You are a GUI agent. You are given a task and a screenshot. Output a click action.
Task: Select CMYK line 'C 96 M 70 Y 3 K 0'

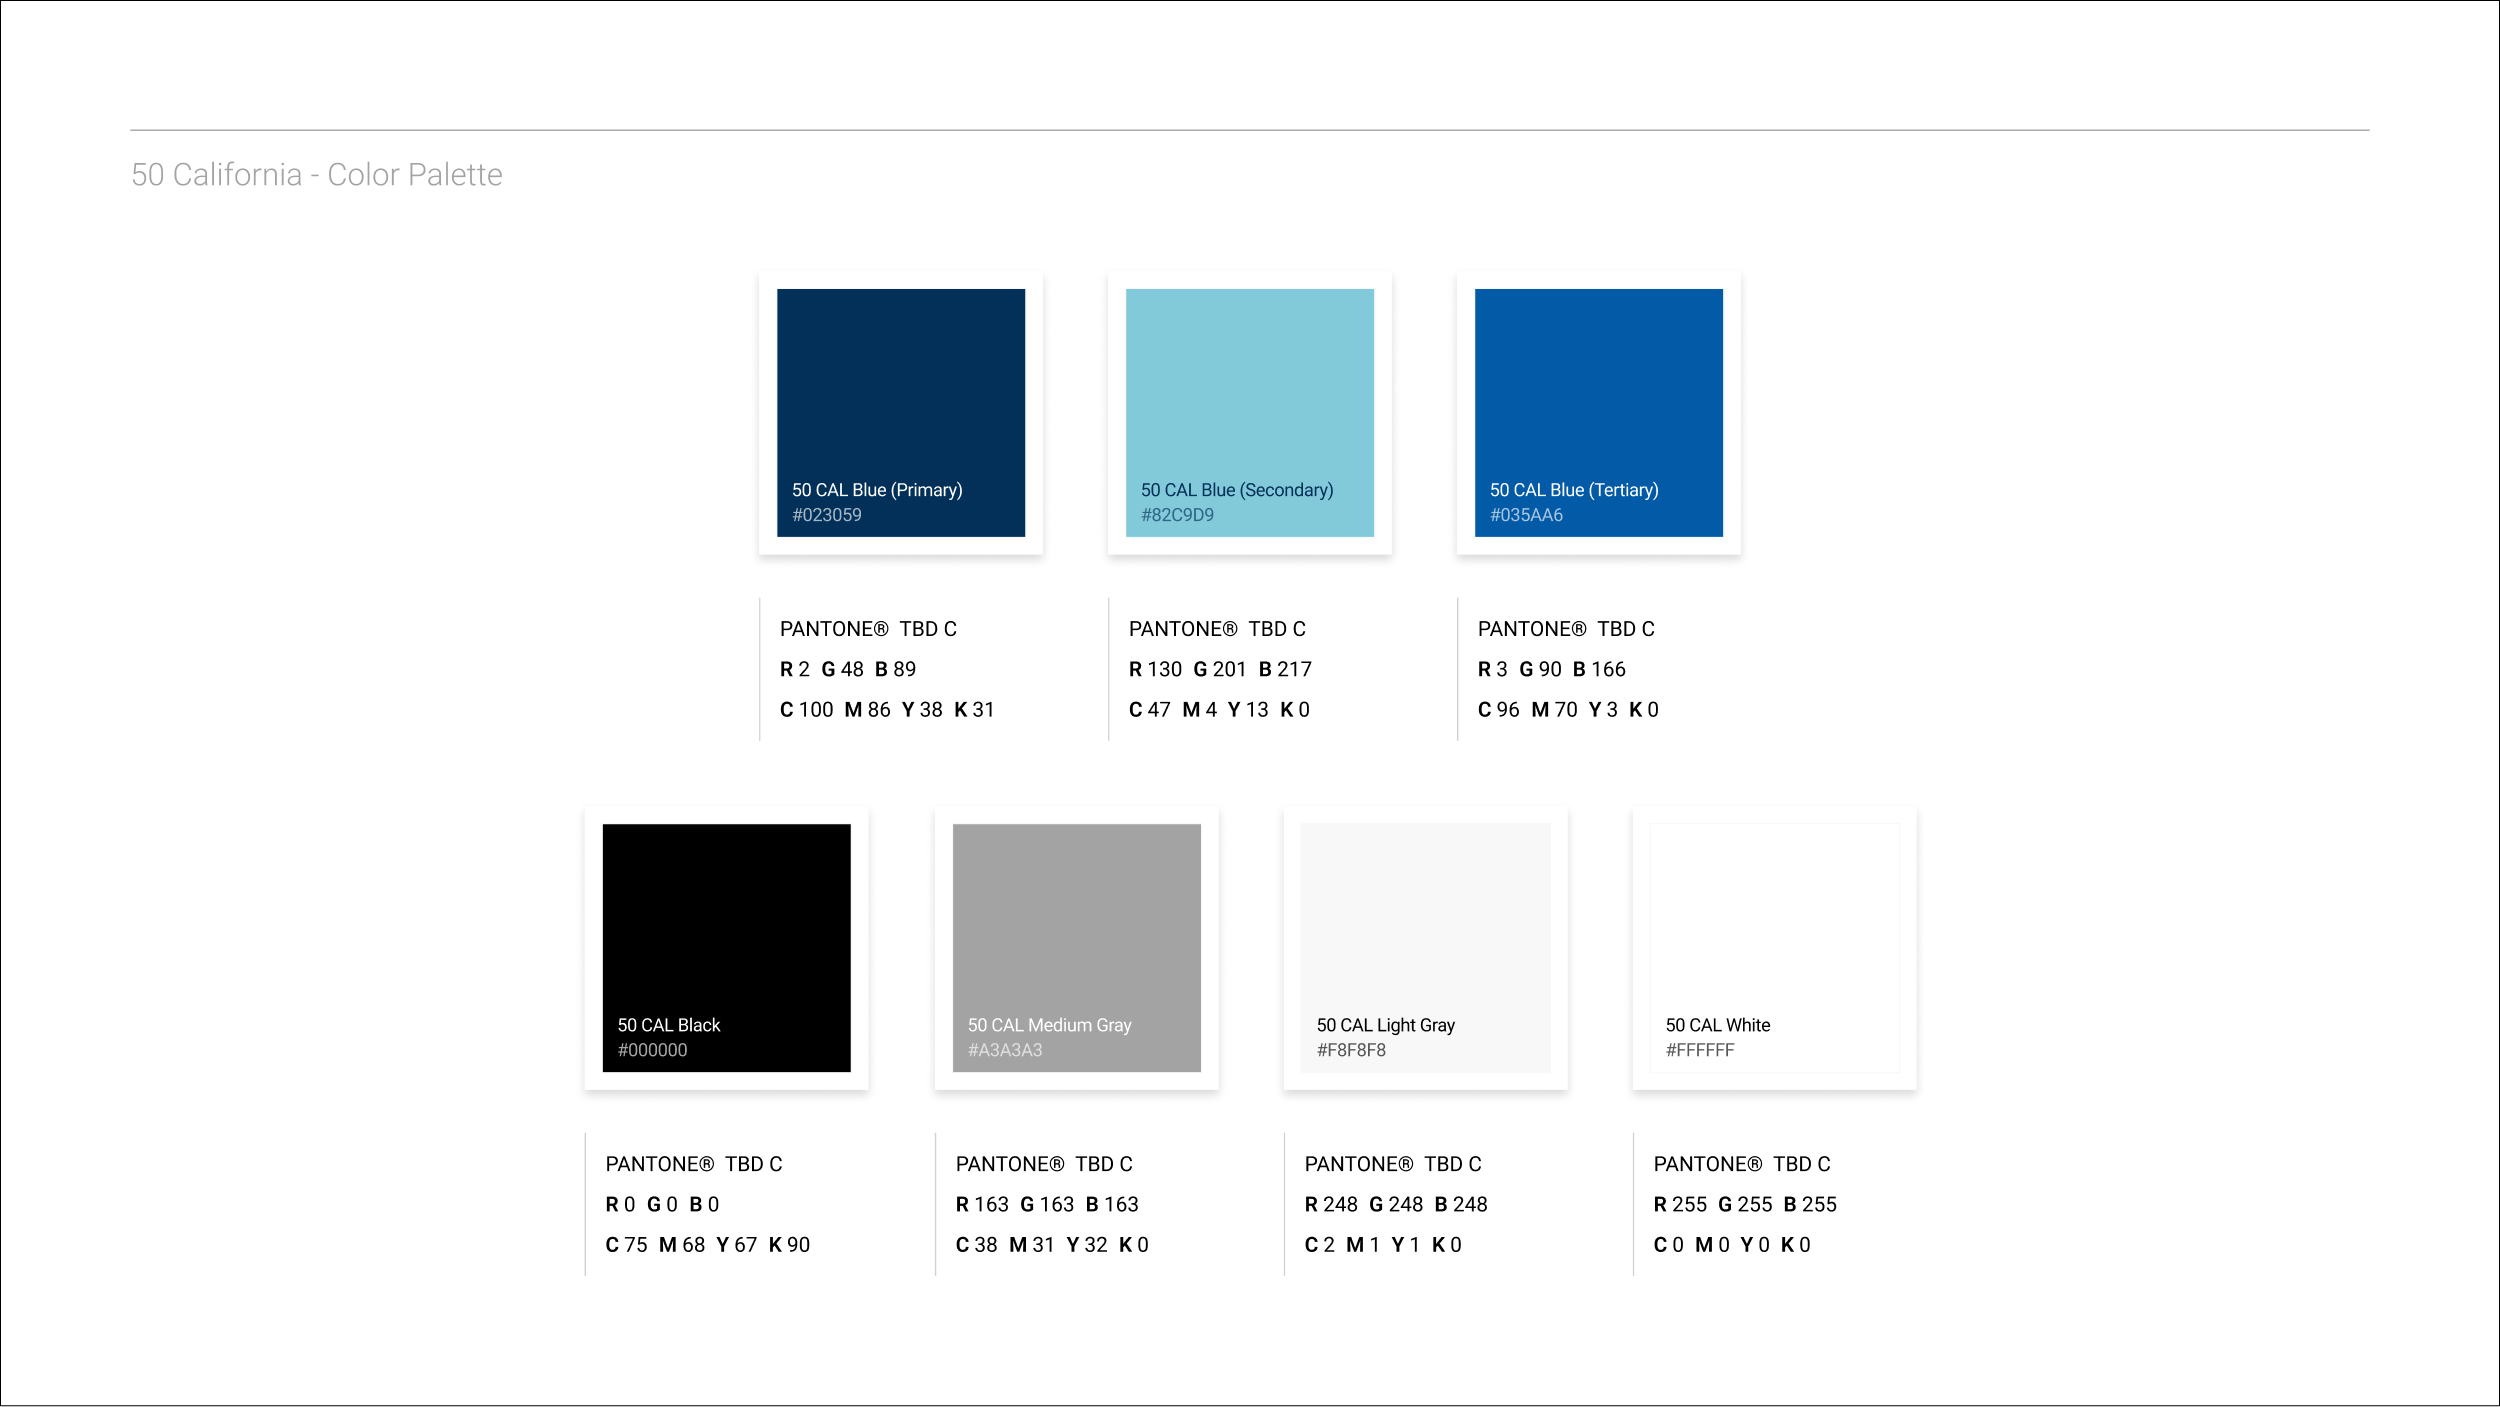tap(1567, 710)
